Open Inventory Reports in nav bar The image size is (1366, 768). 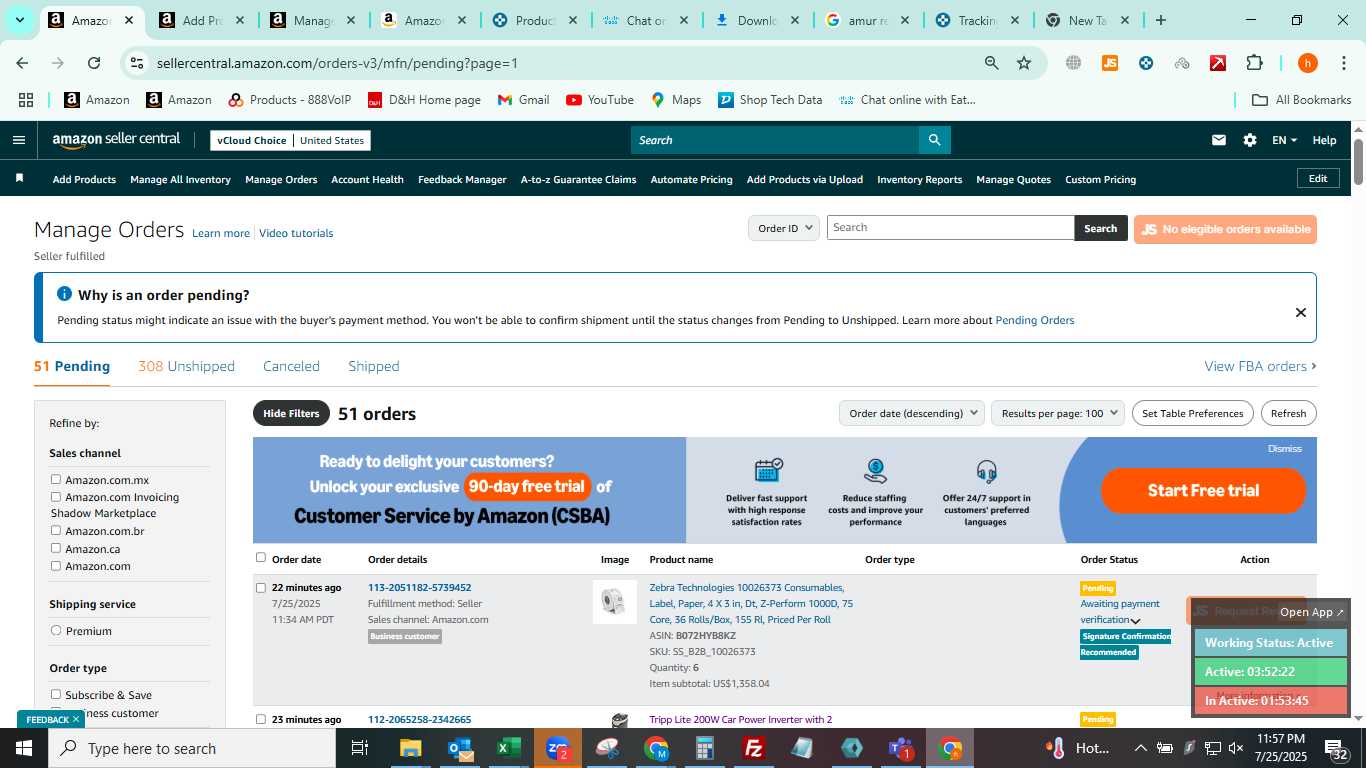click(x=919, y=179)
